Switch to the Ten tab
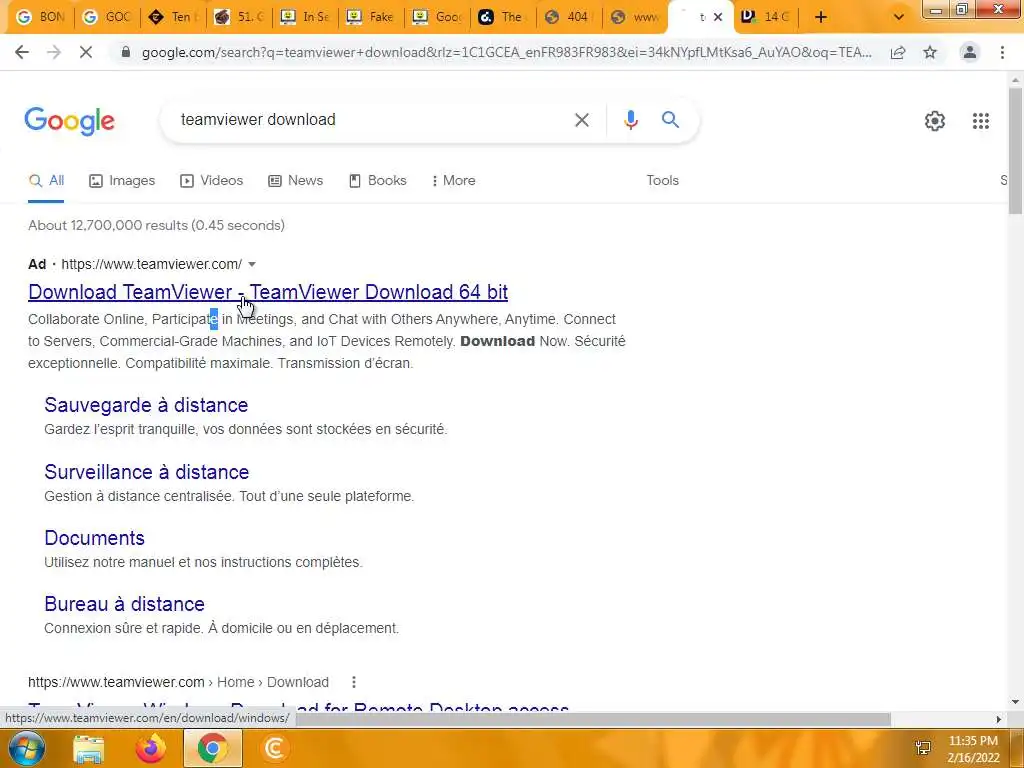1024x768 pixels. pos(172,17)
